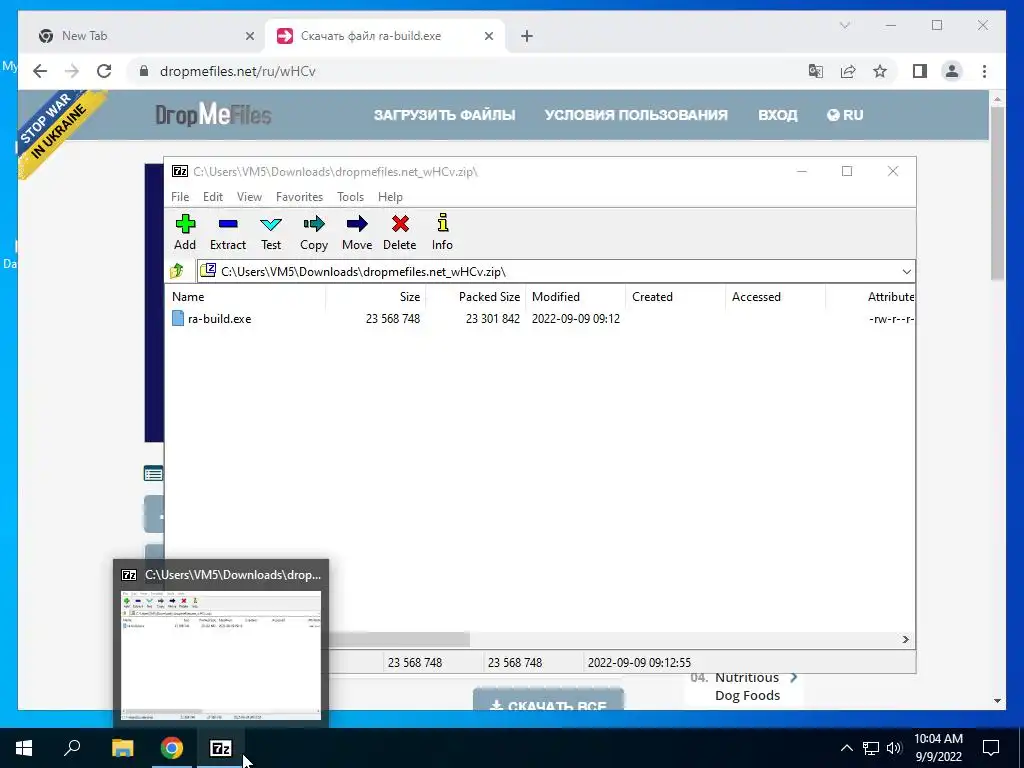Close the ra-build.exe download tab
The width and height of the screenshot is (1024, 768).
488,37
